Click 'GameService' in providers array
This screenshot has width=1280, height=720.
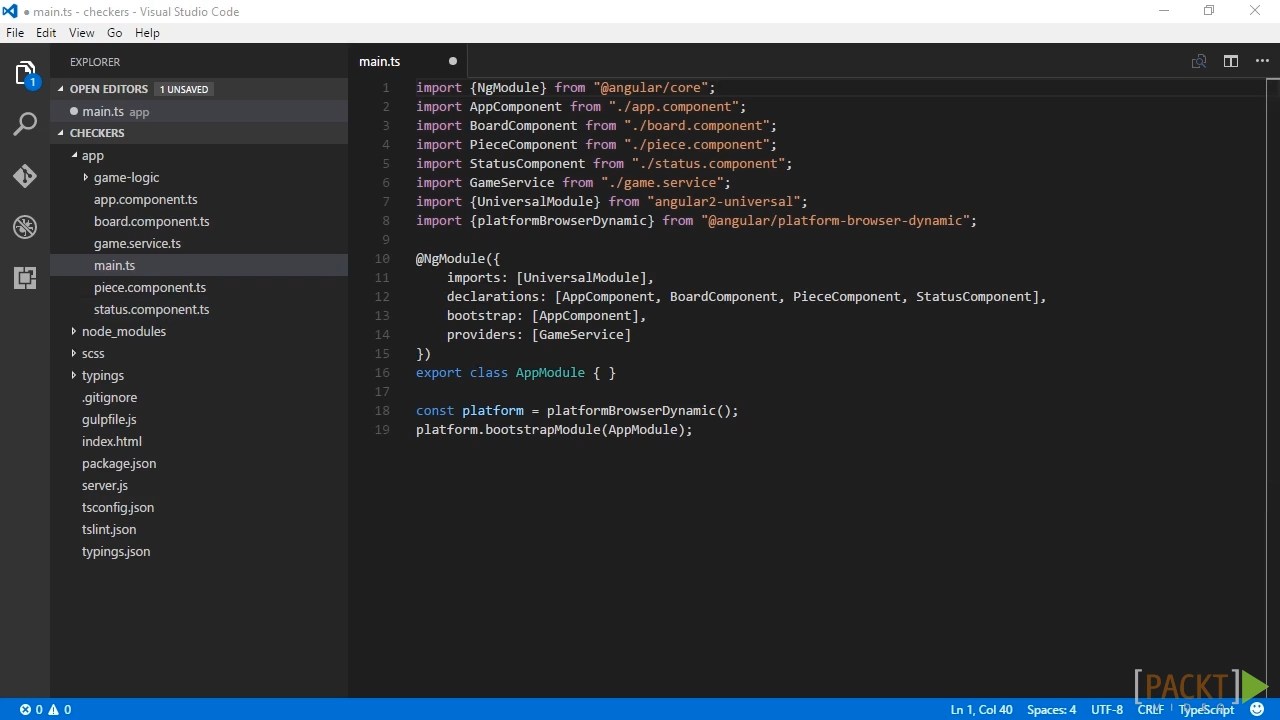pyautogui.click(x=581, y=334)
